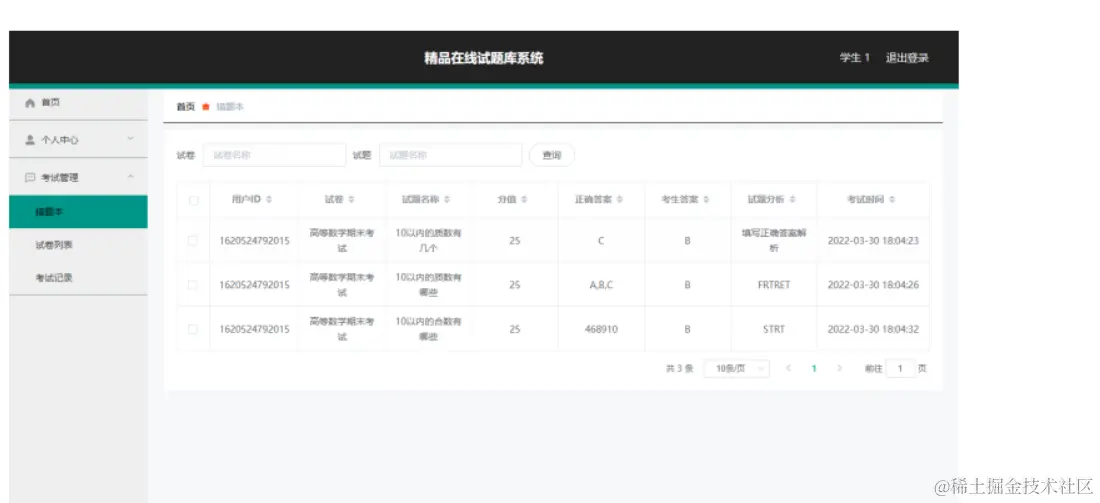Screen dimensions: 1100x503
Task: Click the correct answer cell A,B,C
Action: pyautogui.click(x=601, y=285)
